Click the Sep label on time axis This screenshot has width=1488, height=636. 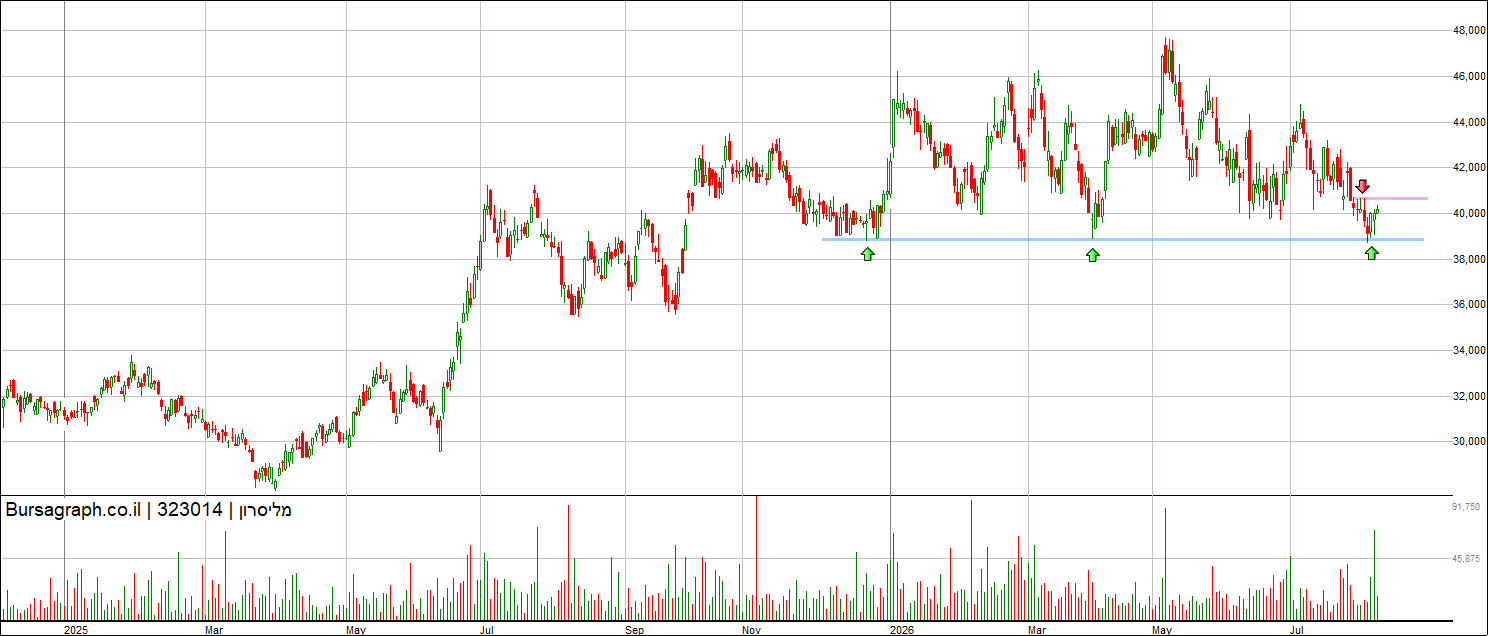tap(634, 630)
